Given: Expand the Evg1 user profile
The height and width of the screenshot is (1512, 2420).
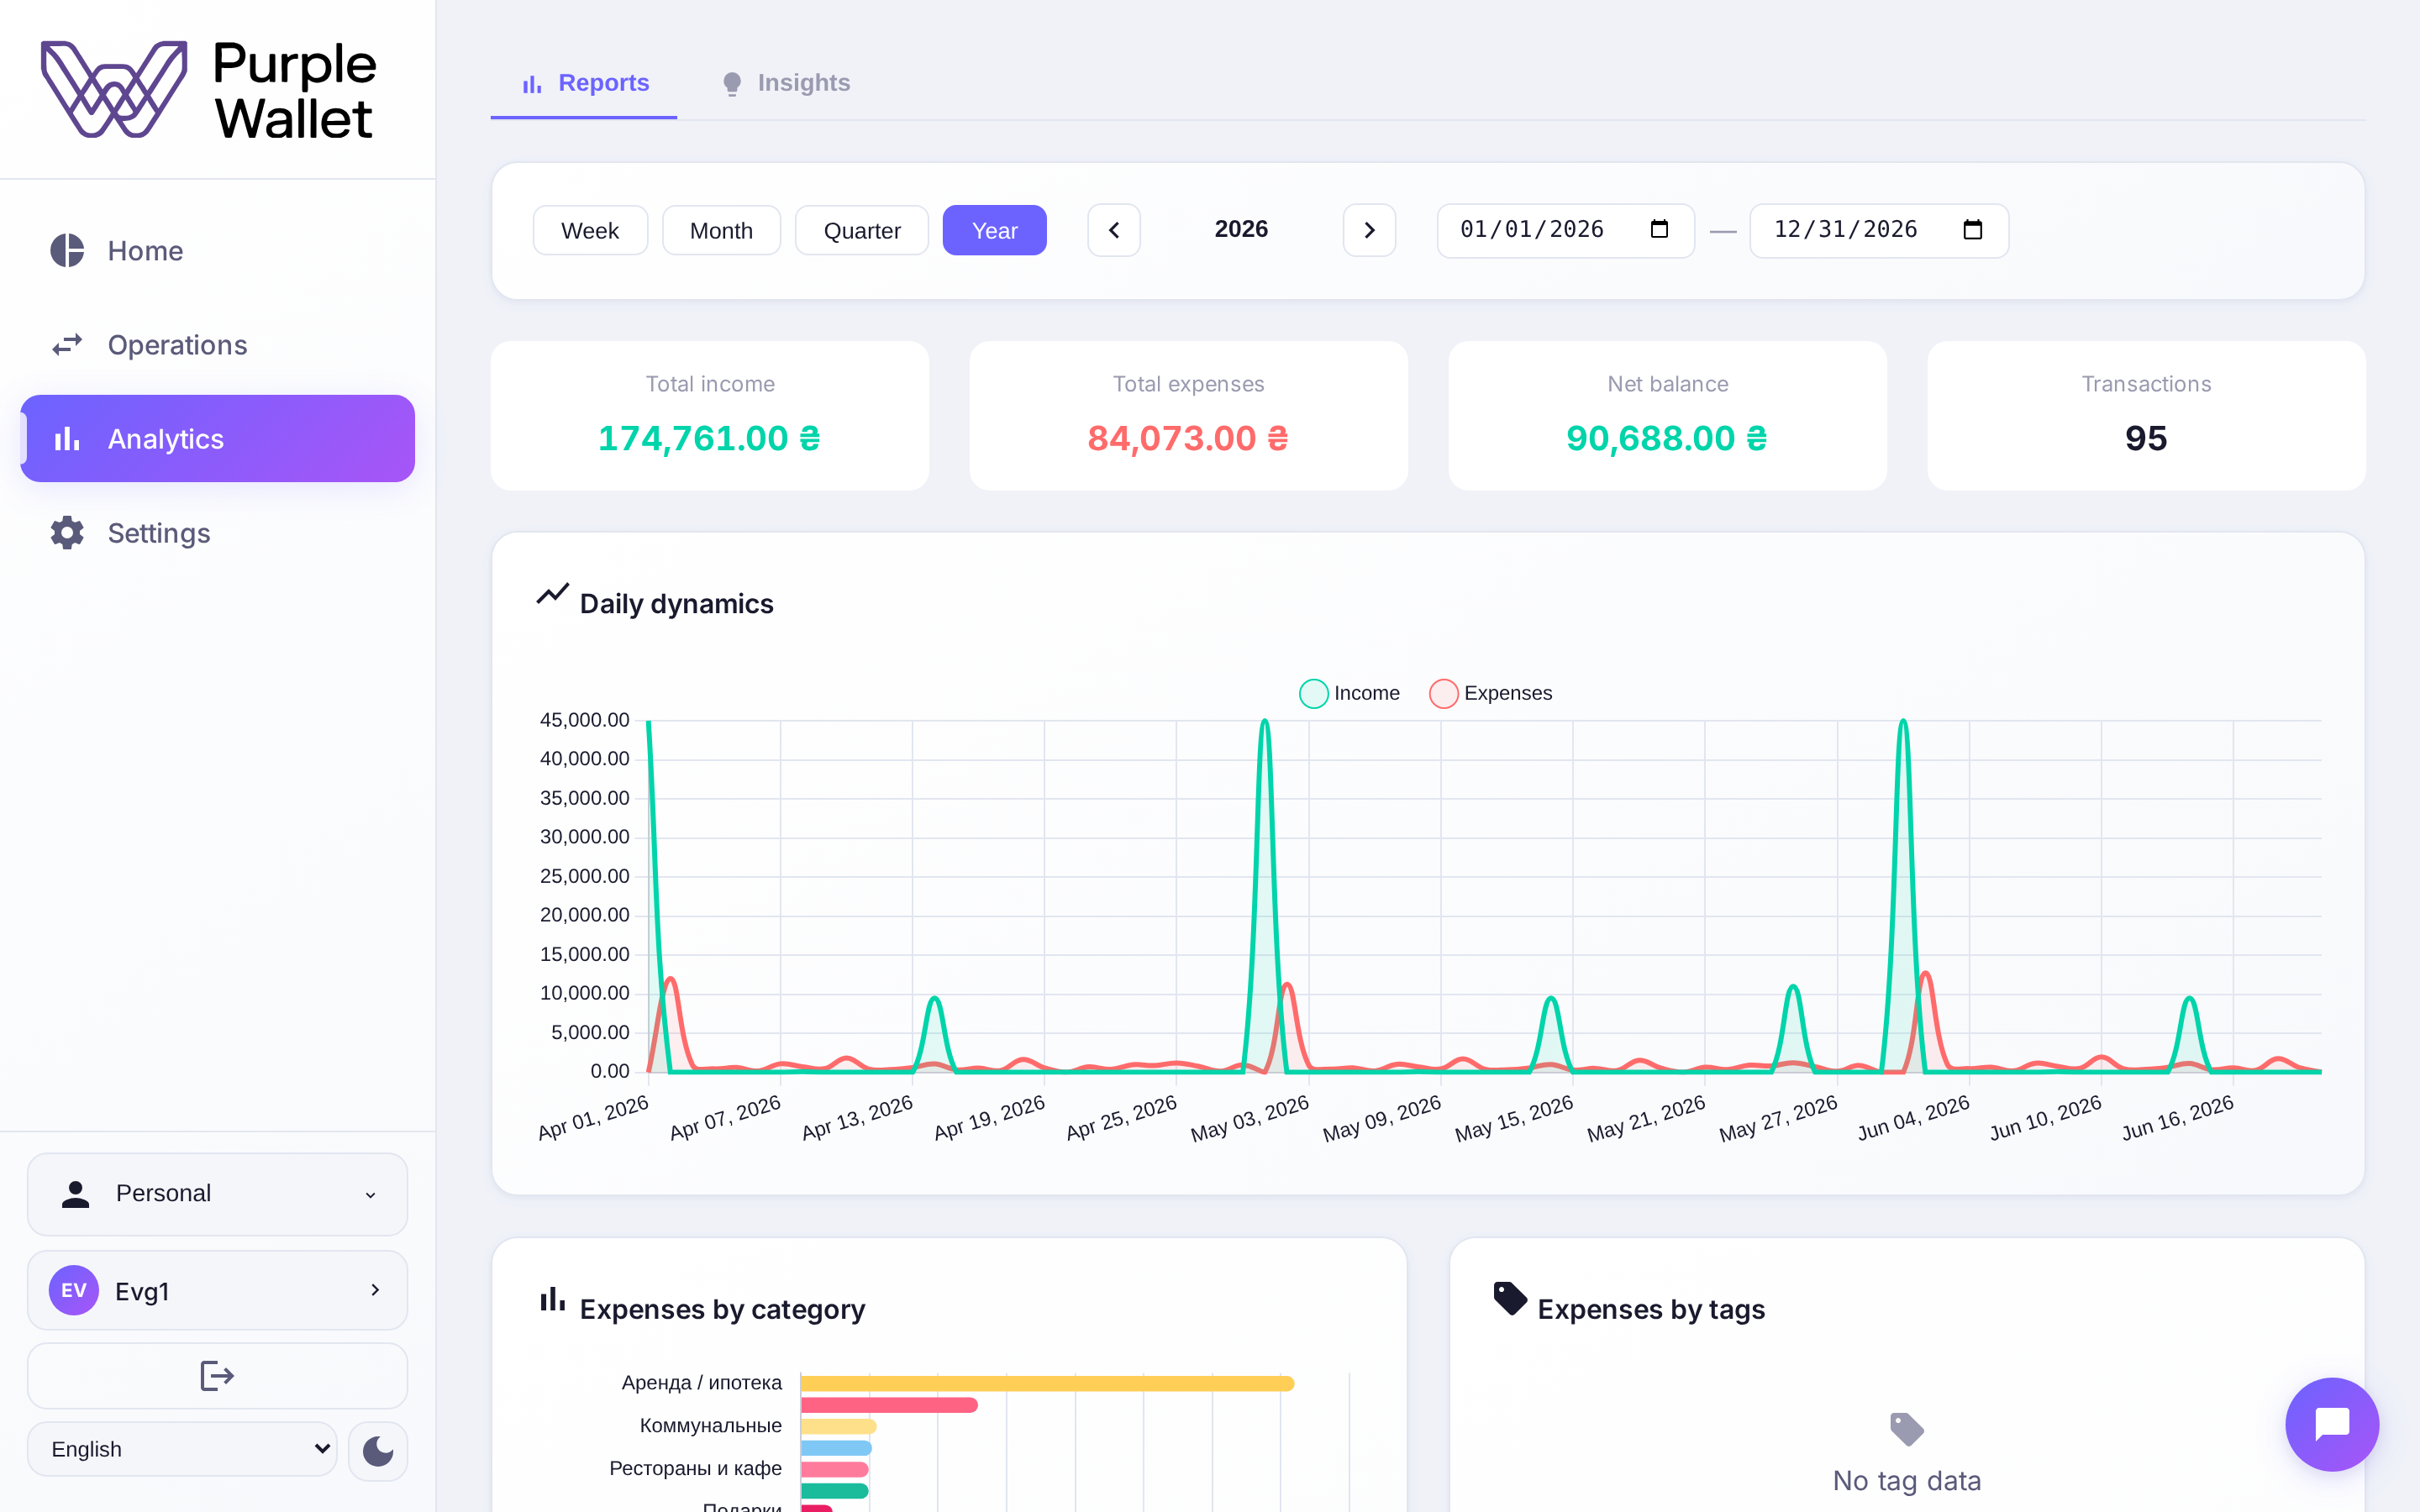Looking at the screenshot, I should coord(217,1290).
